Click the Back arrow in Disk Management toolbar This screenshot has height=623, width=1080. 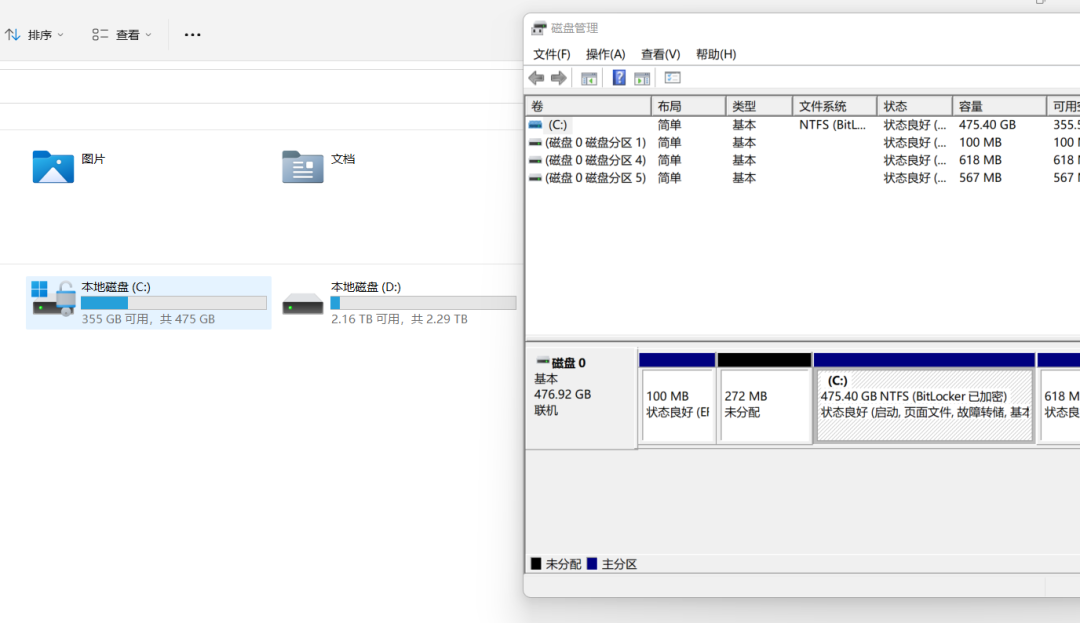[536, 78]
